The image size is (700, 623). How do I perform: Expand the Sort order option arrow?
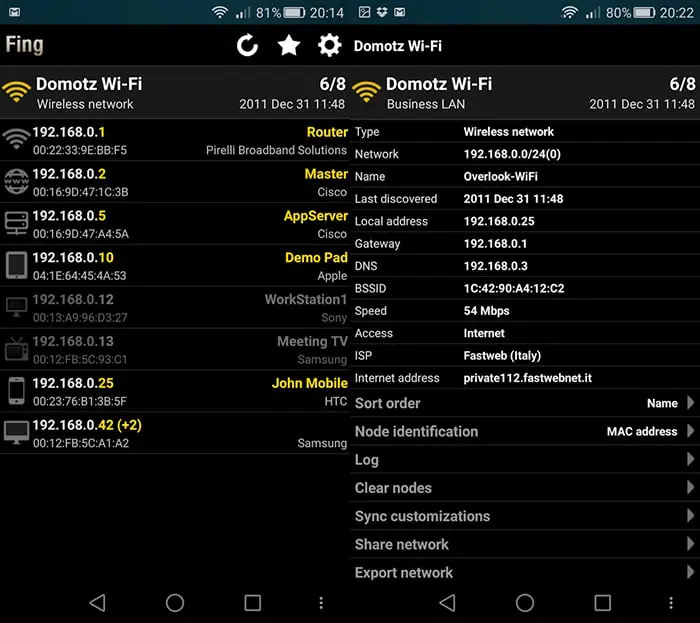tap(690, 403)
